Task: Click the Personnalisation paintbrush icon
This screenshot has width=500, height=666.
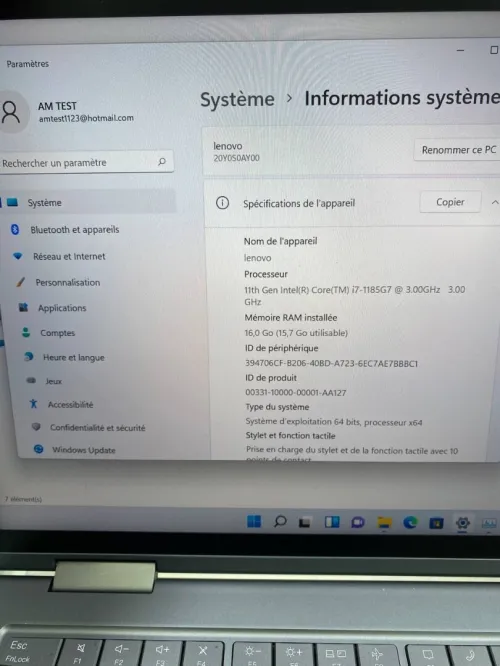Action: (21, 282)
